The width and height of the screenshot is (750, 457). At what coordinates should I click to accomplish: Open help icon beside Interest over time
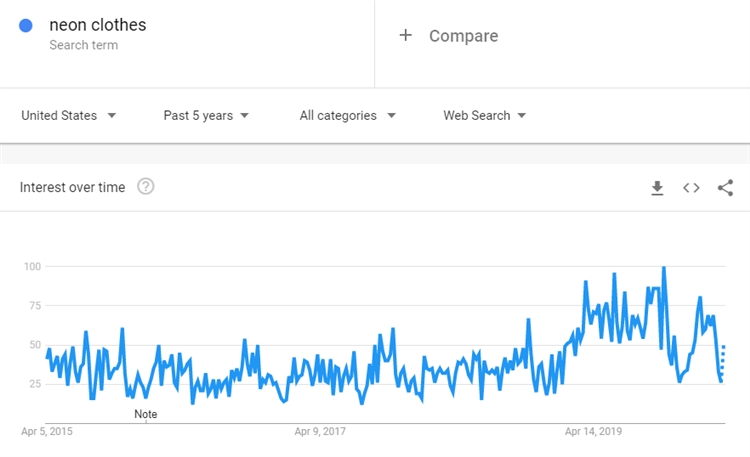click(x=146, y=186)
